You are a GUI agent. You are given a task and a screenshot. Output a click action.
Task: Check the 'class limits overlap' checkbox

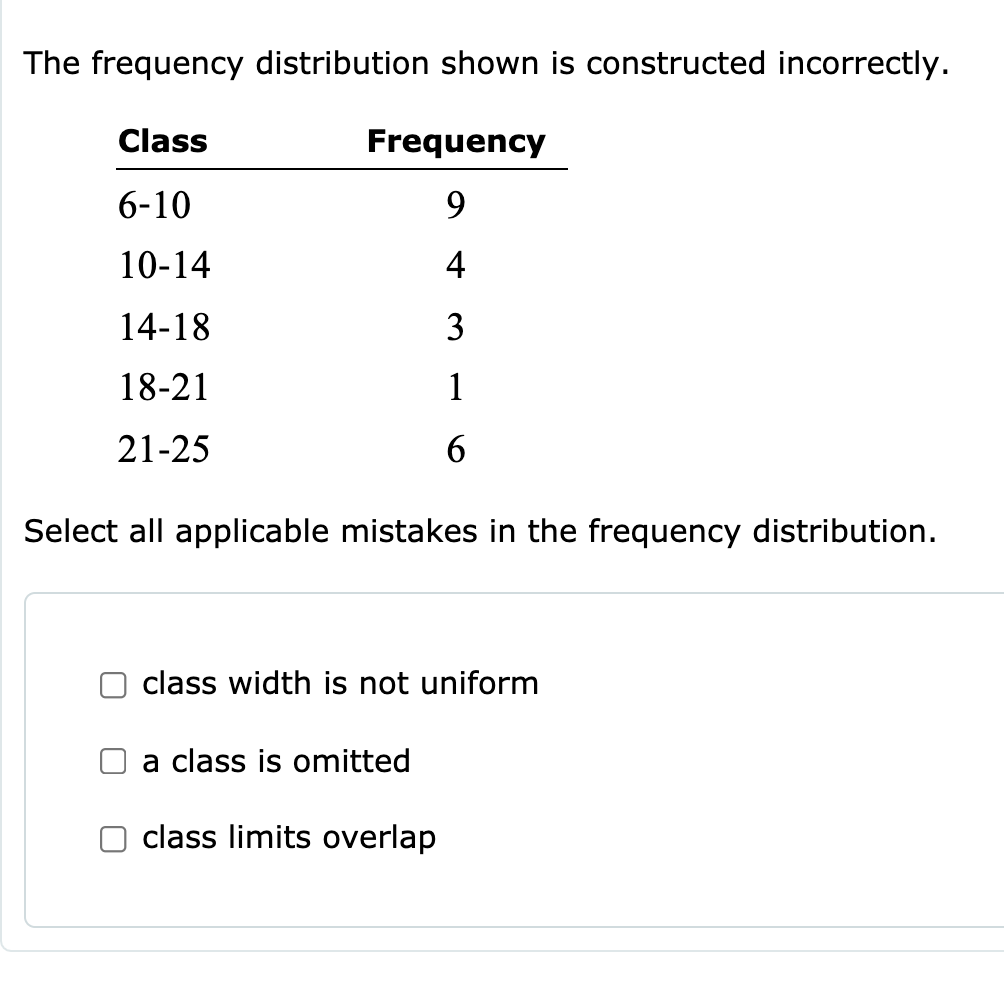[x=113, y=838]
